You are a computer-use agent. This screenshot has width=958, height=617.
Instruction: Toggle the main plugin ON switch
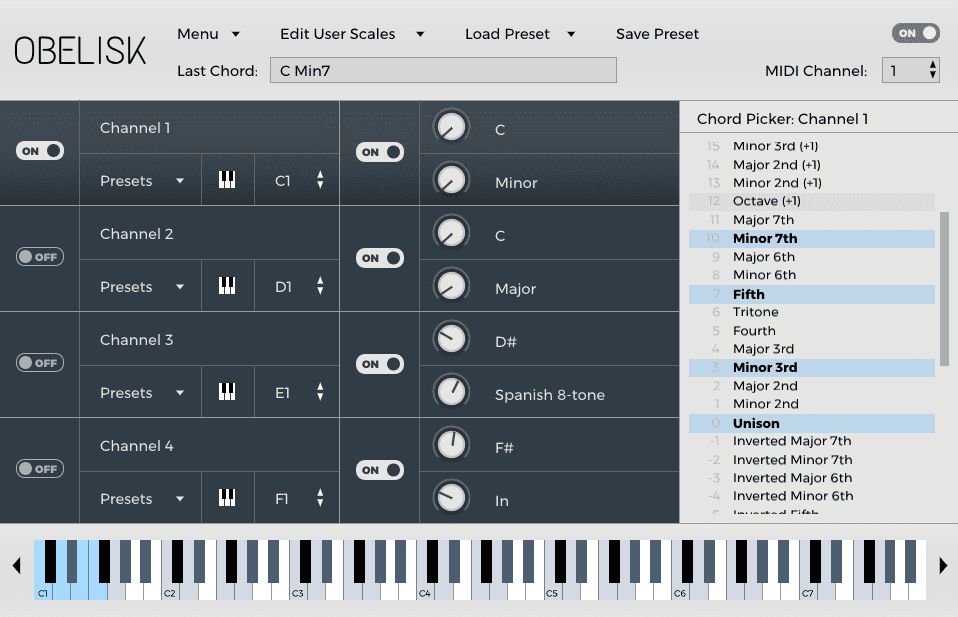[915, 33]
